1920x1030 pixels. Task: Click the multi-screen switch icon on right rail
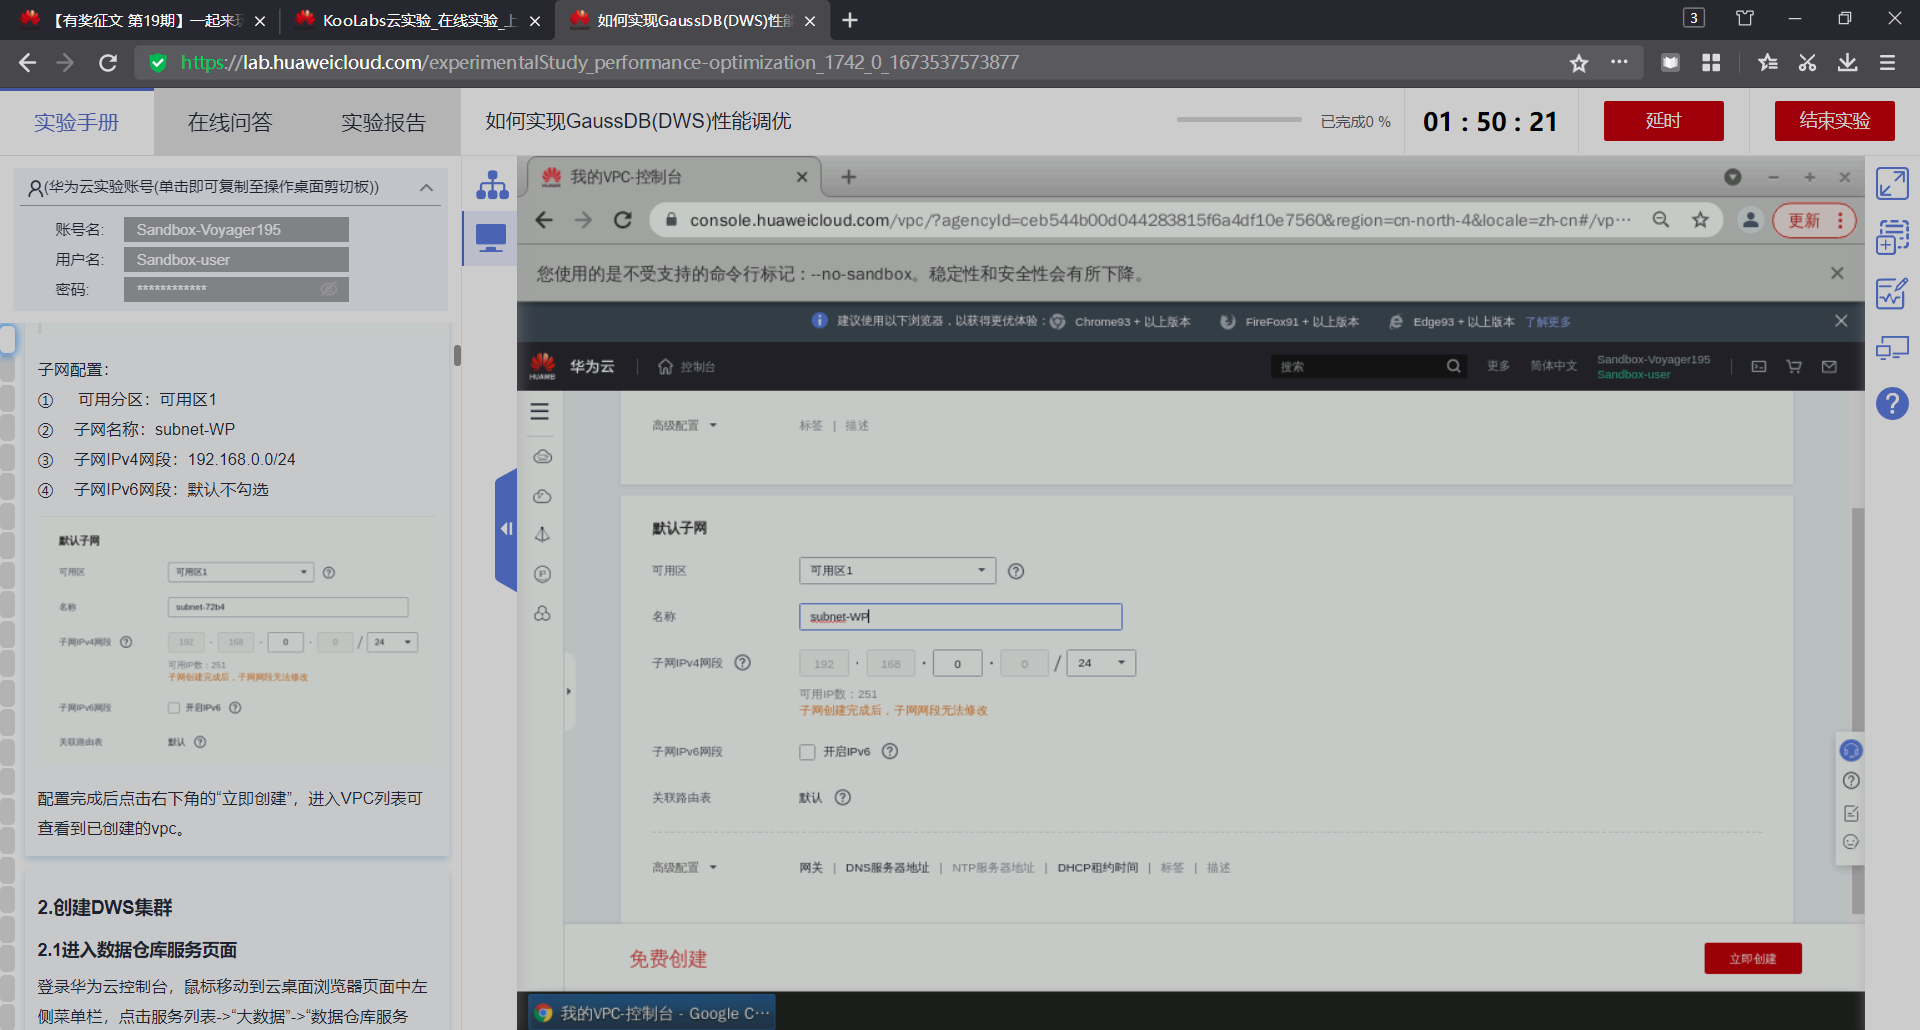[1892, 348]
